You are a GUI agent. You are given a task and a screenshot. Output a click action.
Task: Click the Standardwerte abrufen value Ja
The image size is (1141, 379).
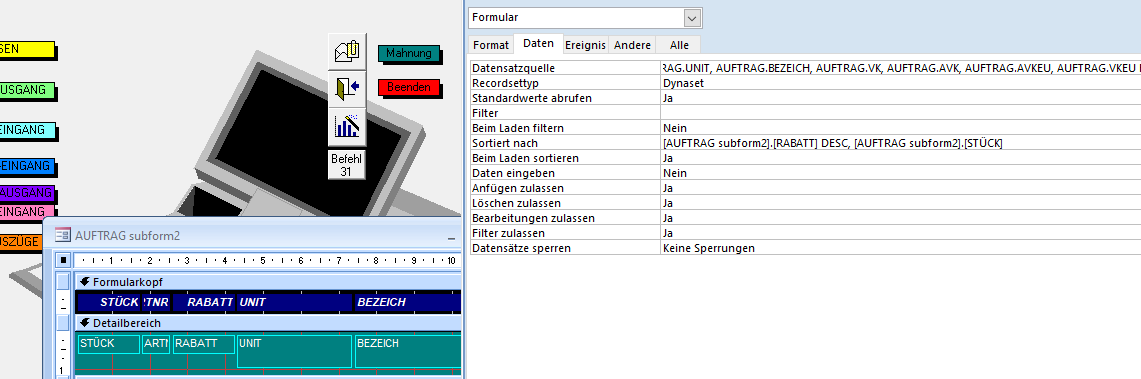coord(901,97)
